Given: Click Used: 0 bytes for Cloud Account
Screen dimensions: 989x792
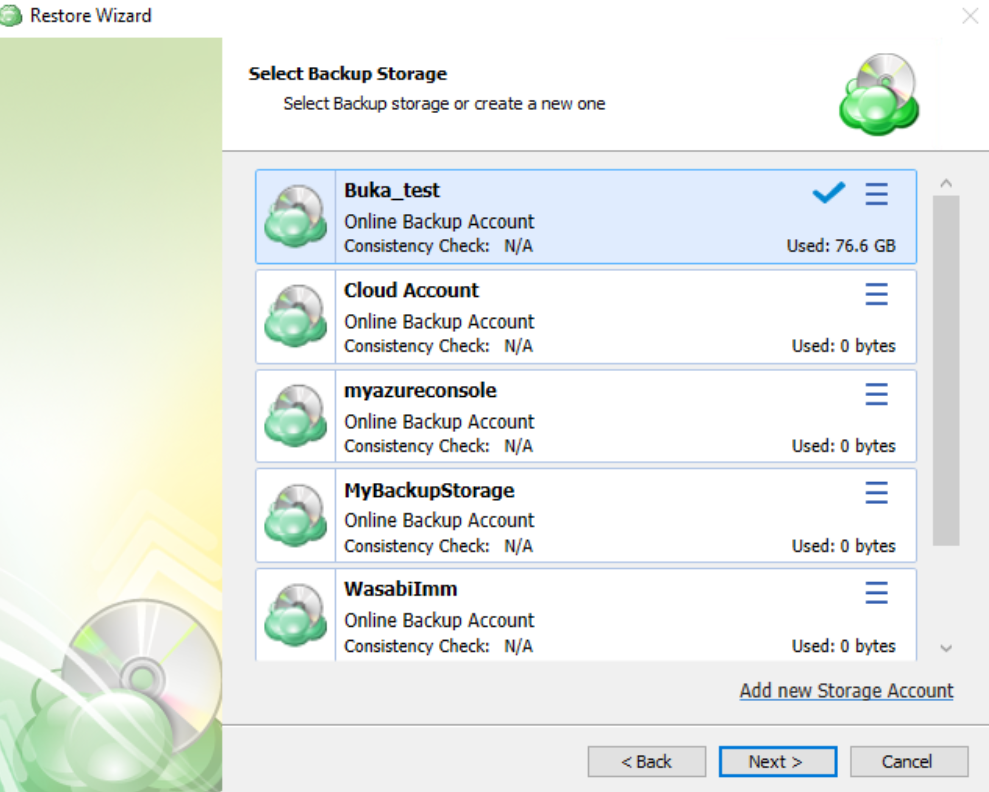Looking at the screenshot, I should (x=843, y=346).
